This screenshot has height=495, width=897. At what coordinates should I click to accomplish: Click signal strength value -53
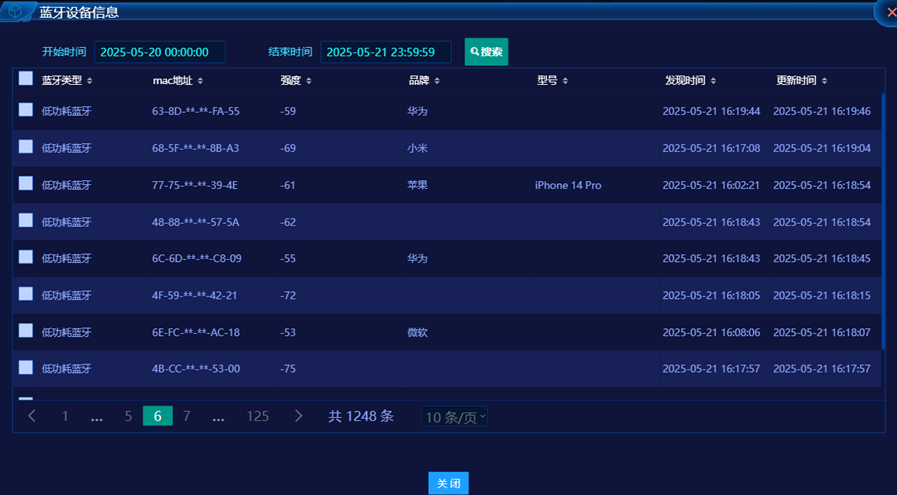click(x=288, y=332)
